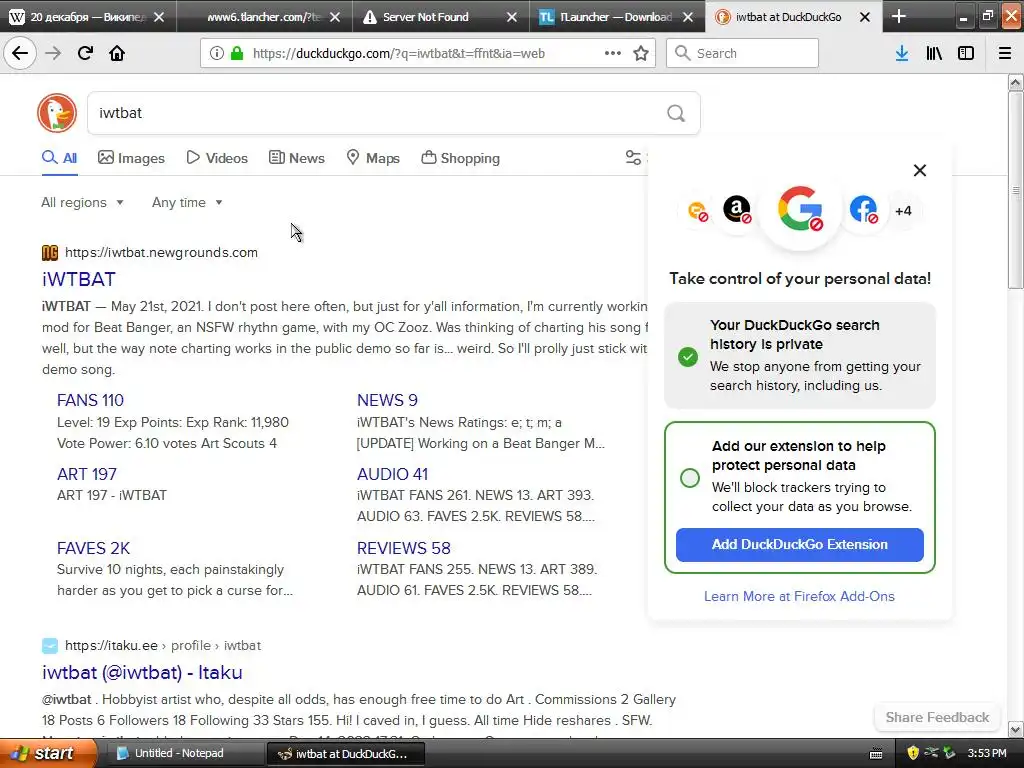Click the green search history checkmark
The image size is (1024, 768).
688,357
